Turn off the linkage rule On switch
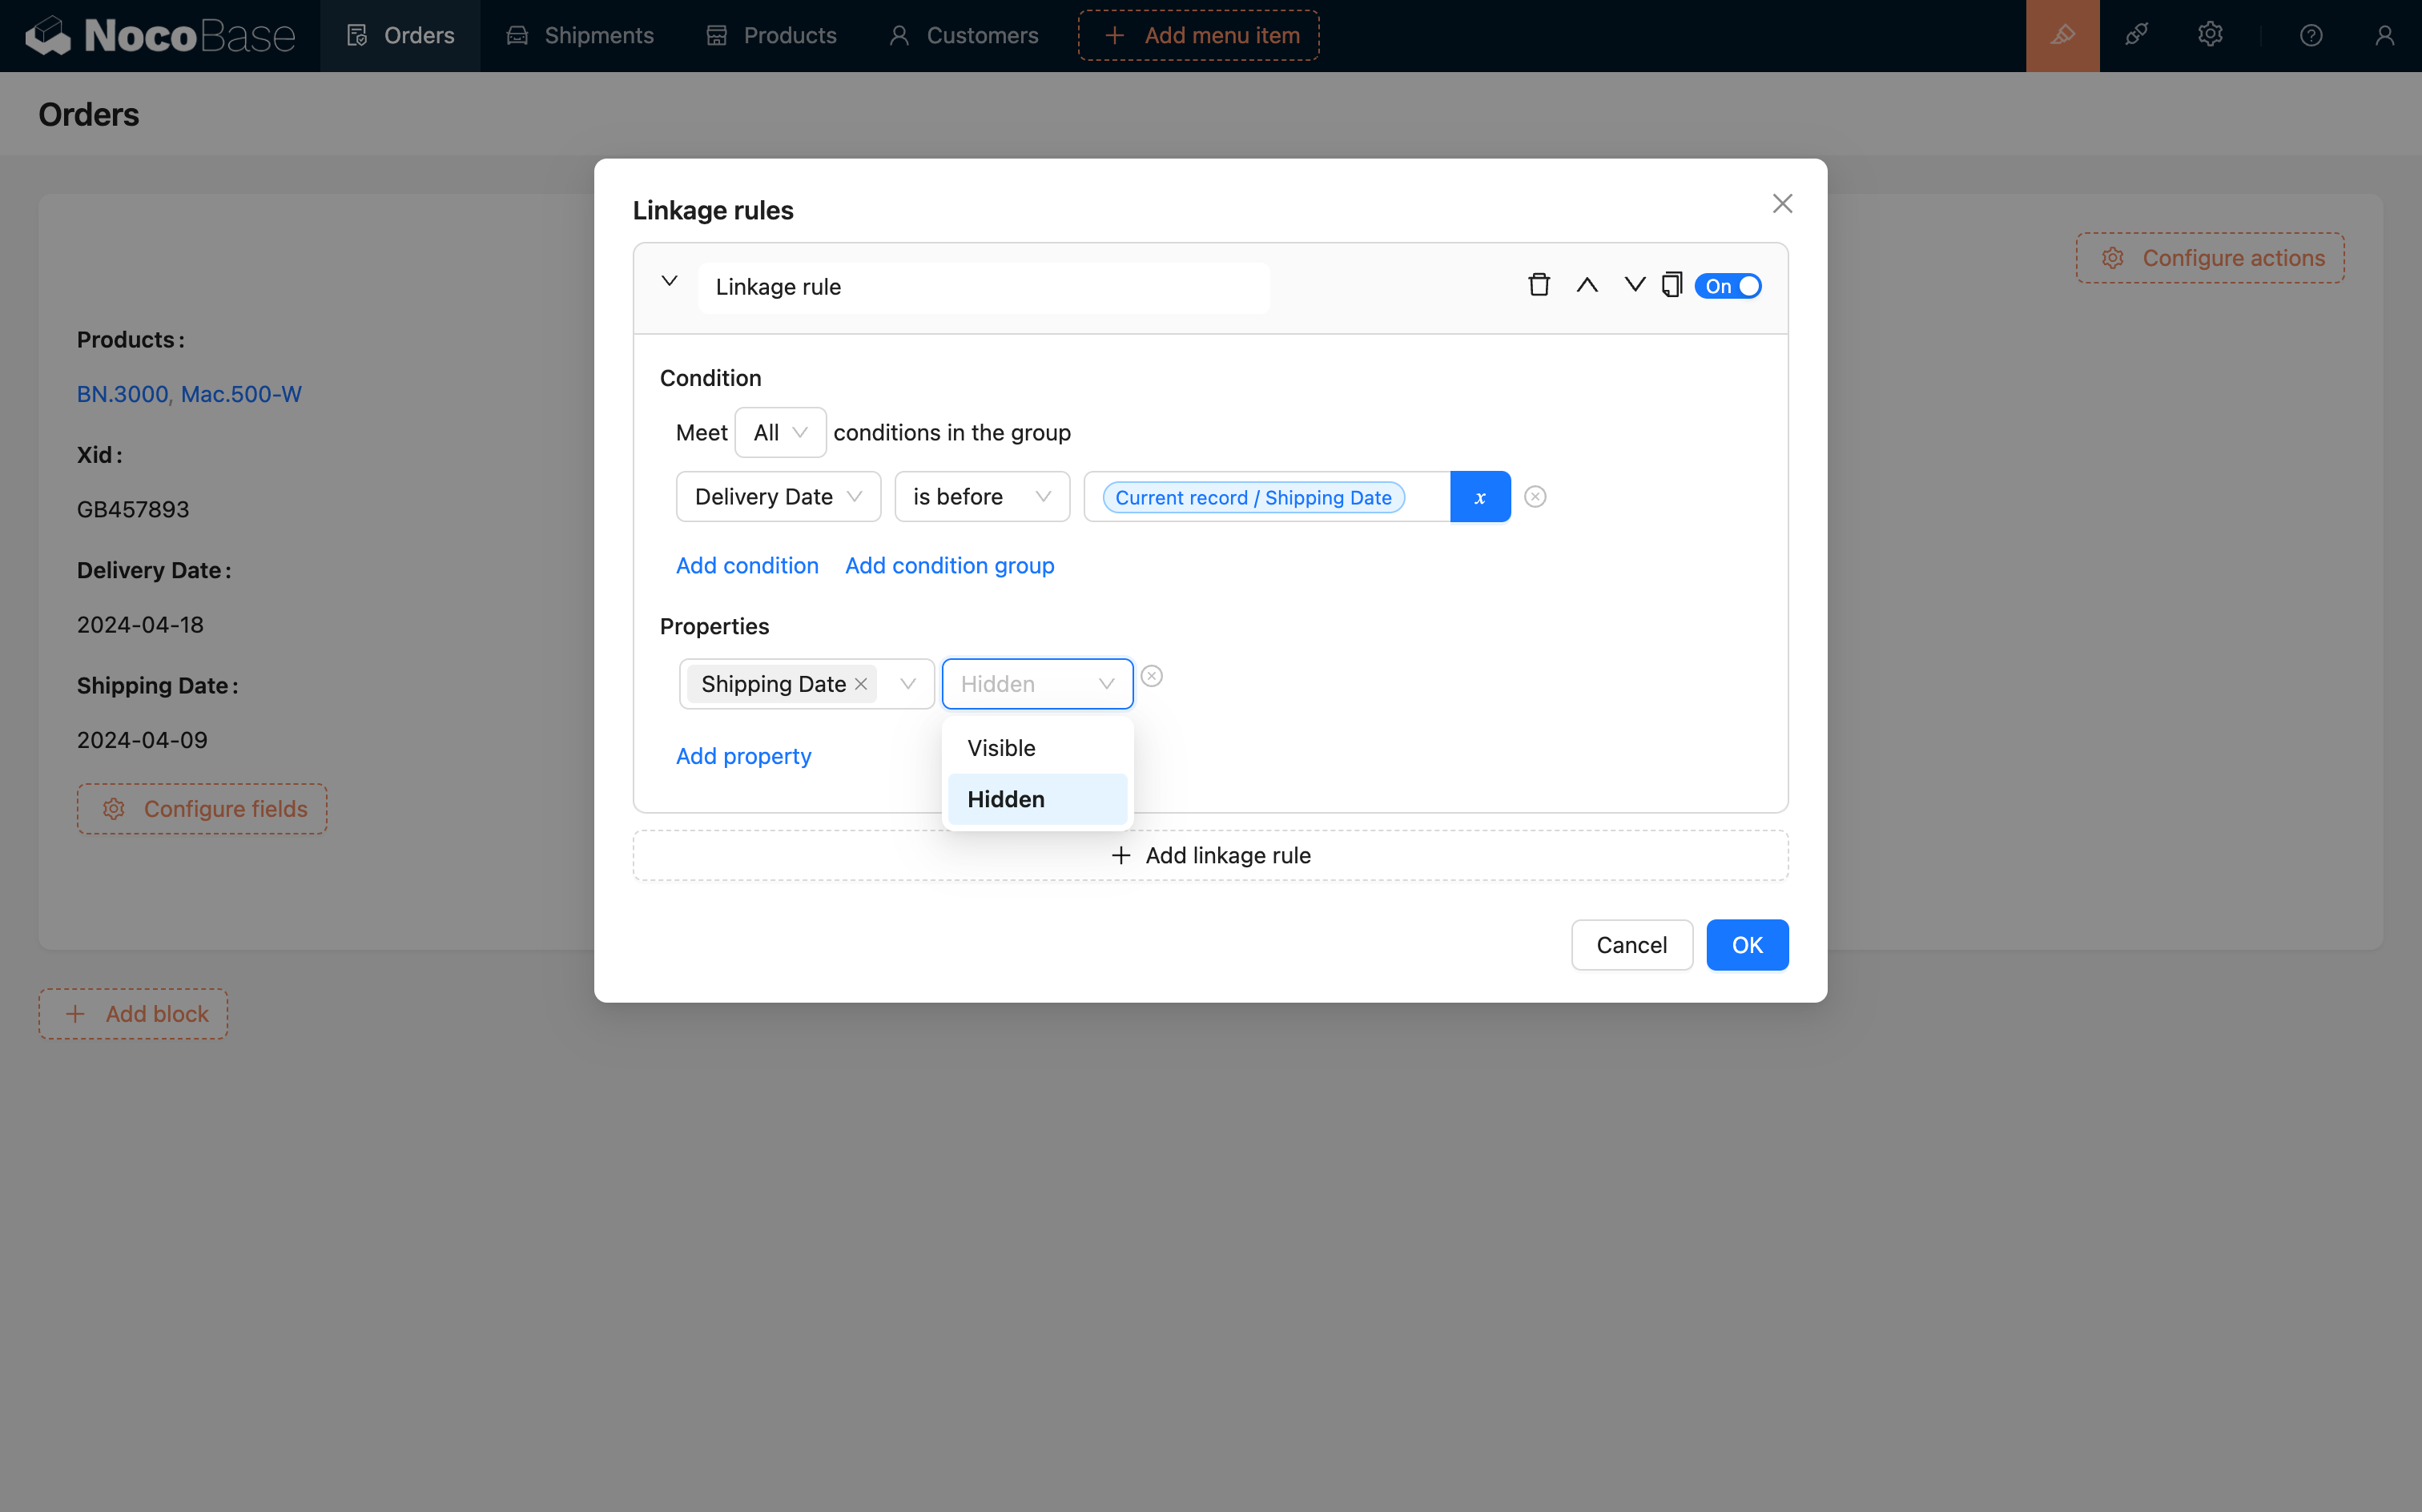 pyautogui.click(x=1728, y=286)
